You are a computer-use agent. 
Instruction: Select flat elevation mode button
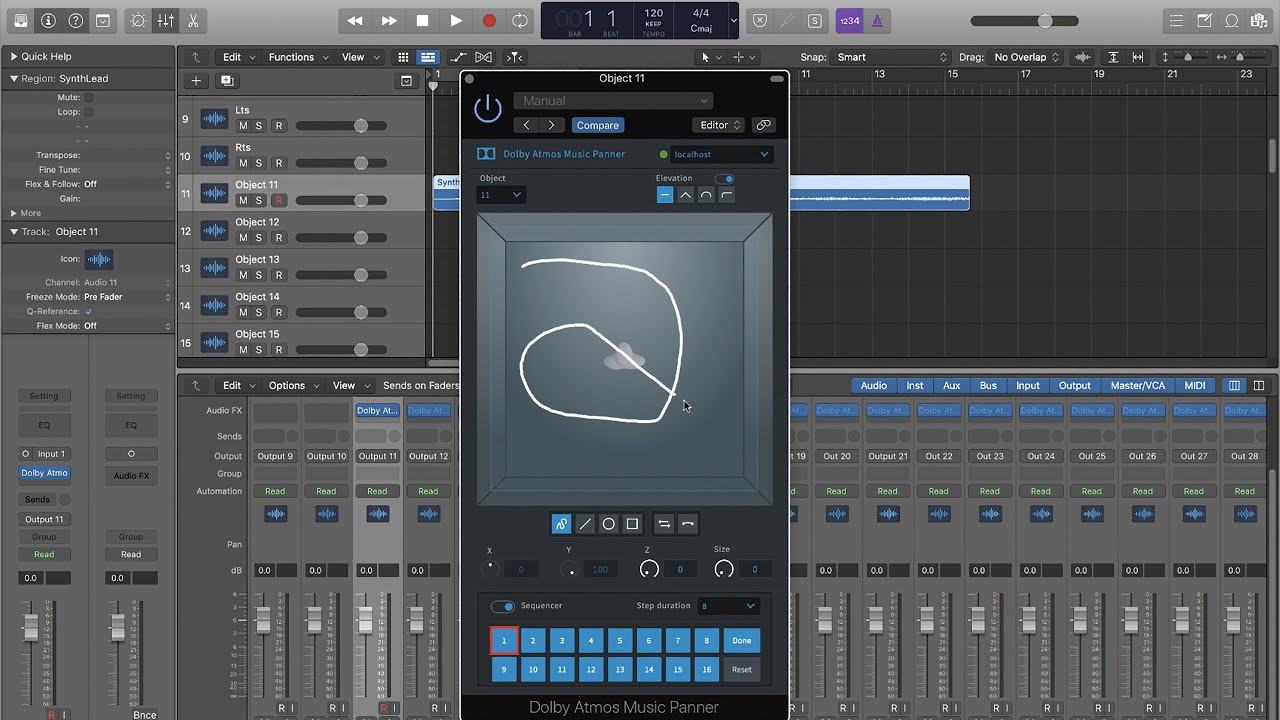[665, 195]
